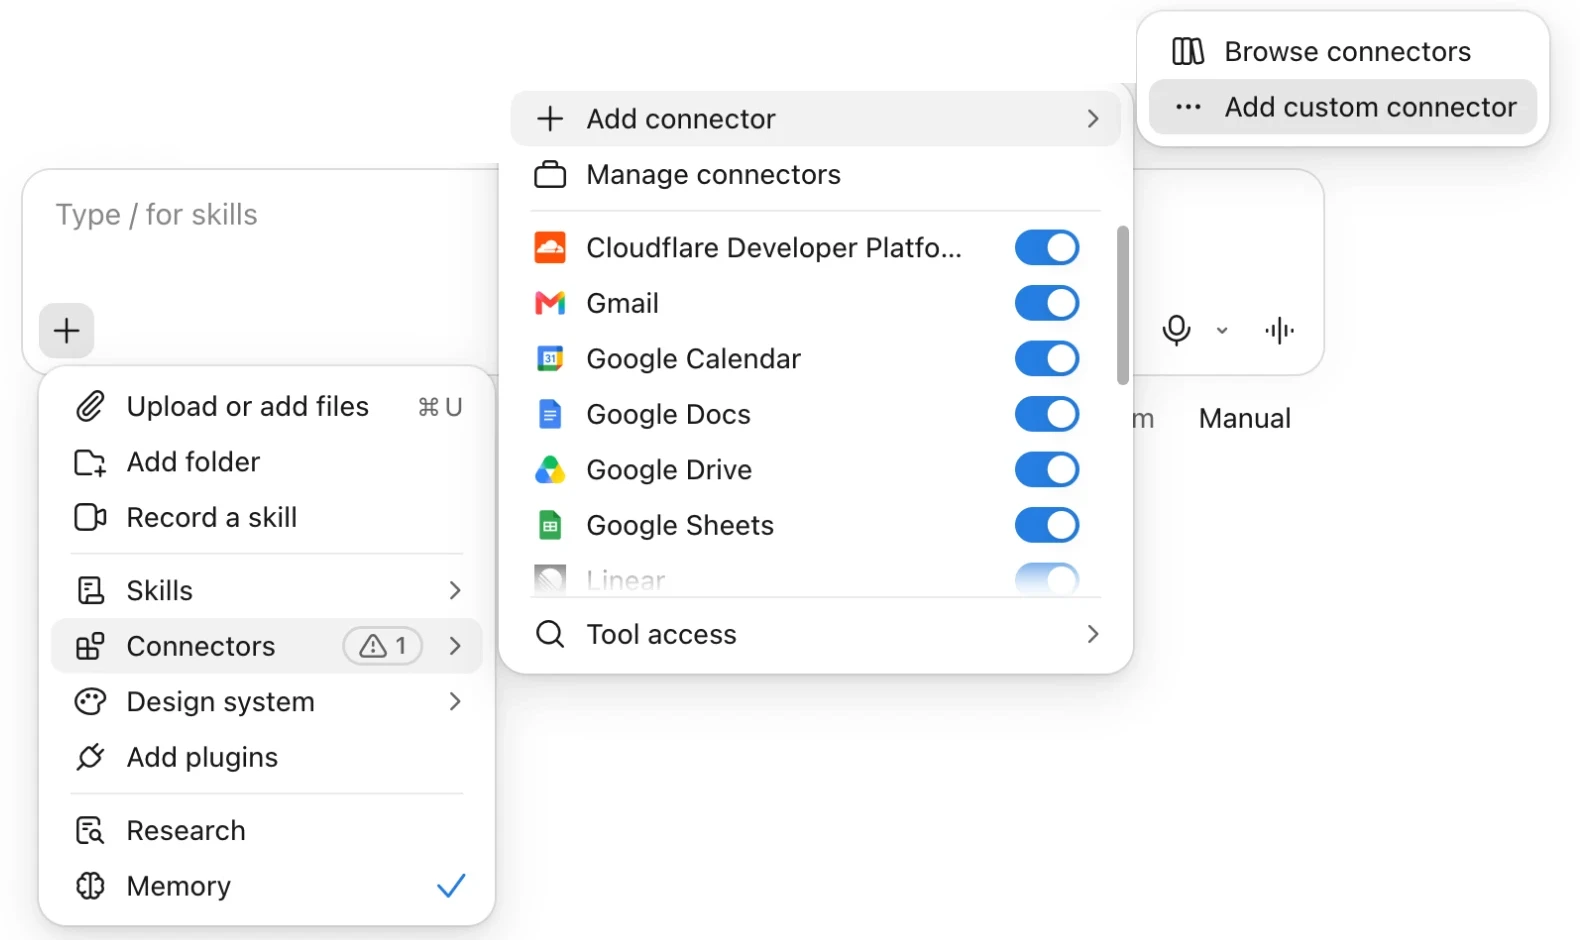Click the Connectors row label text

coord(201,646)
